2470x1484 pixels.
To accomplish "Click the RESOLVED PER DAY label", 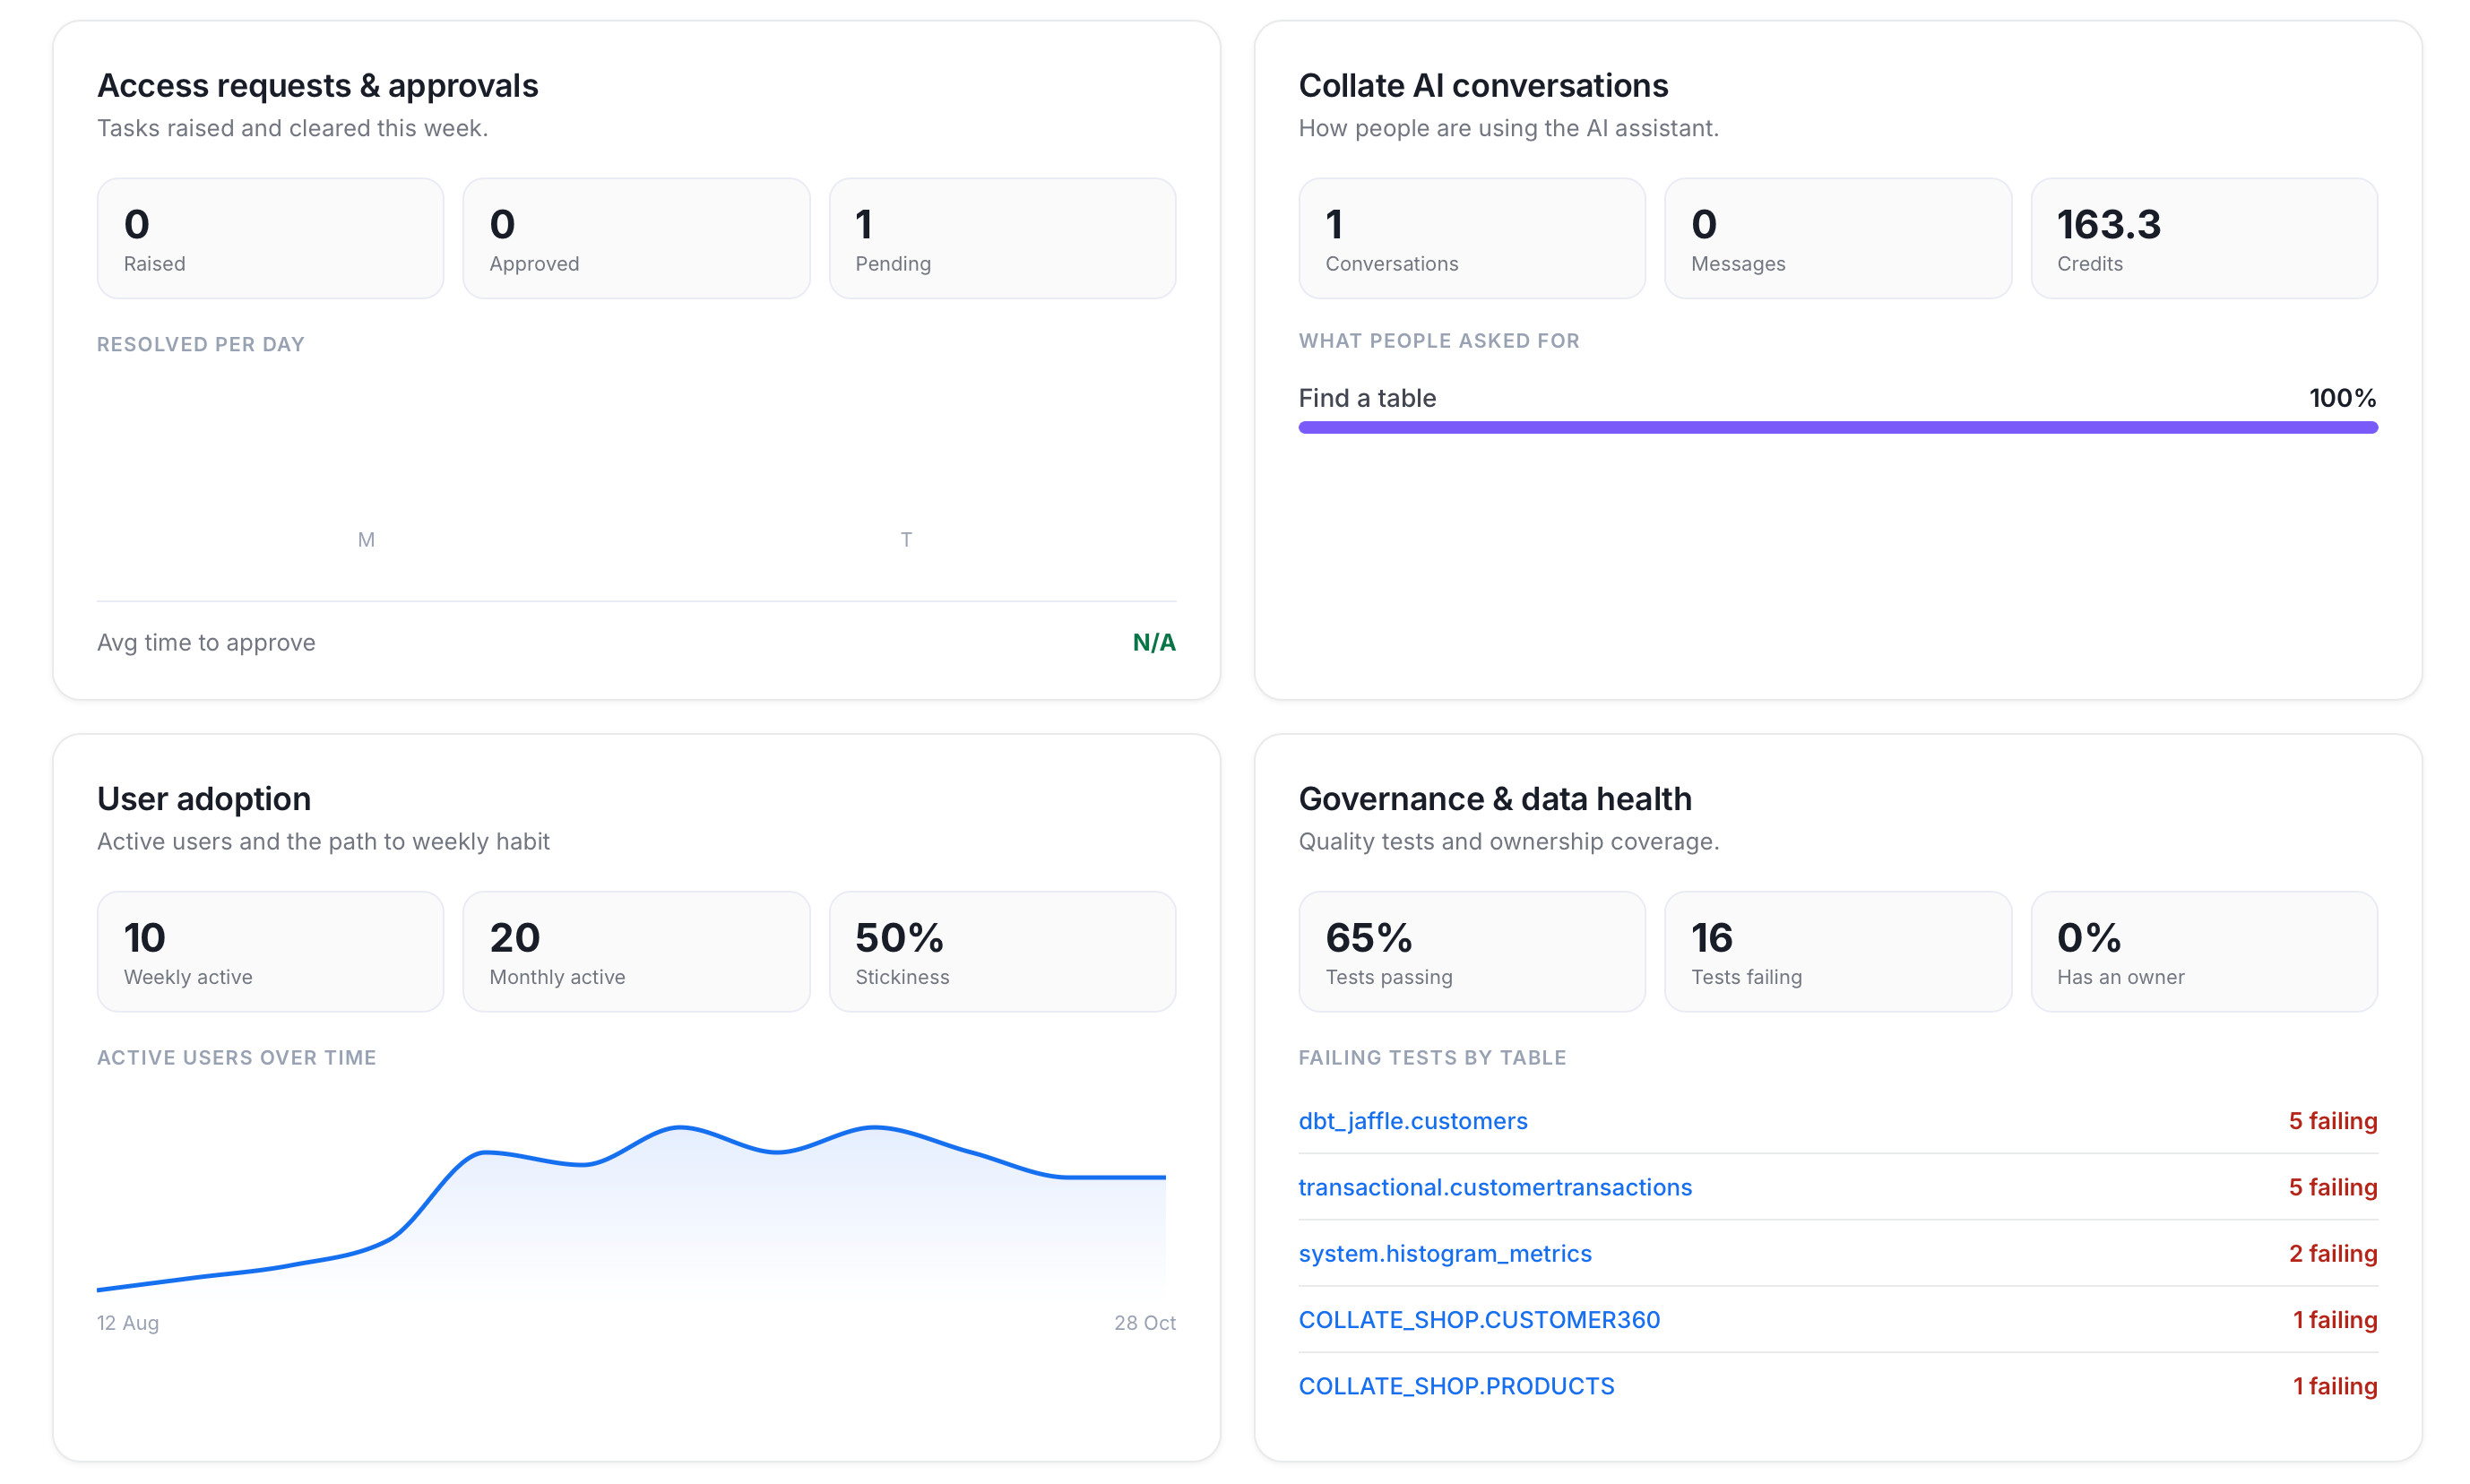I will click(201, 344).
